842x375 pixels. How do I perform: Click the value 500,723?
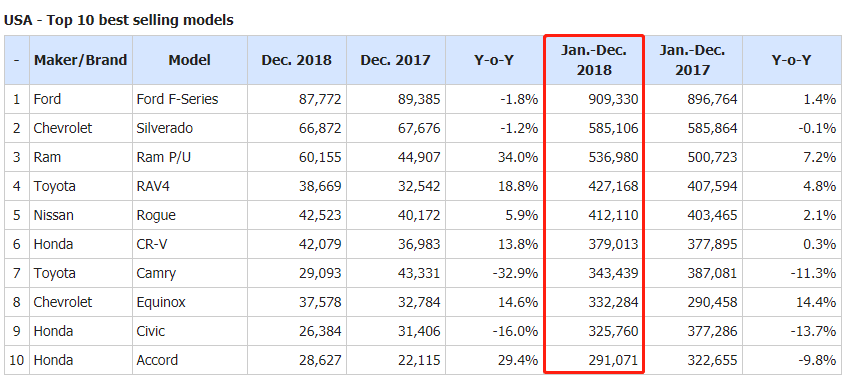click(x=712, y=157)
